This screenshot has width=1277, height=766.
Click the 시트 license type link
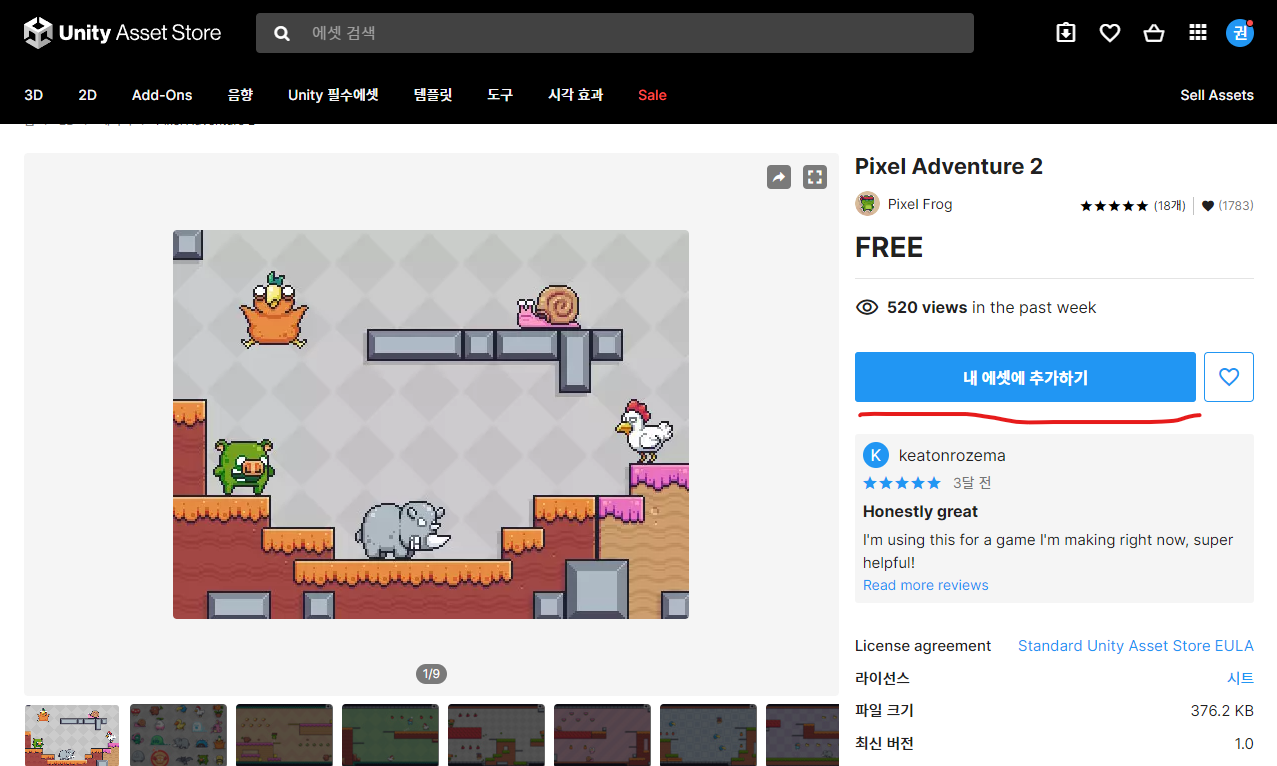tap(1241, 678)
